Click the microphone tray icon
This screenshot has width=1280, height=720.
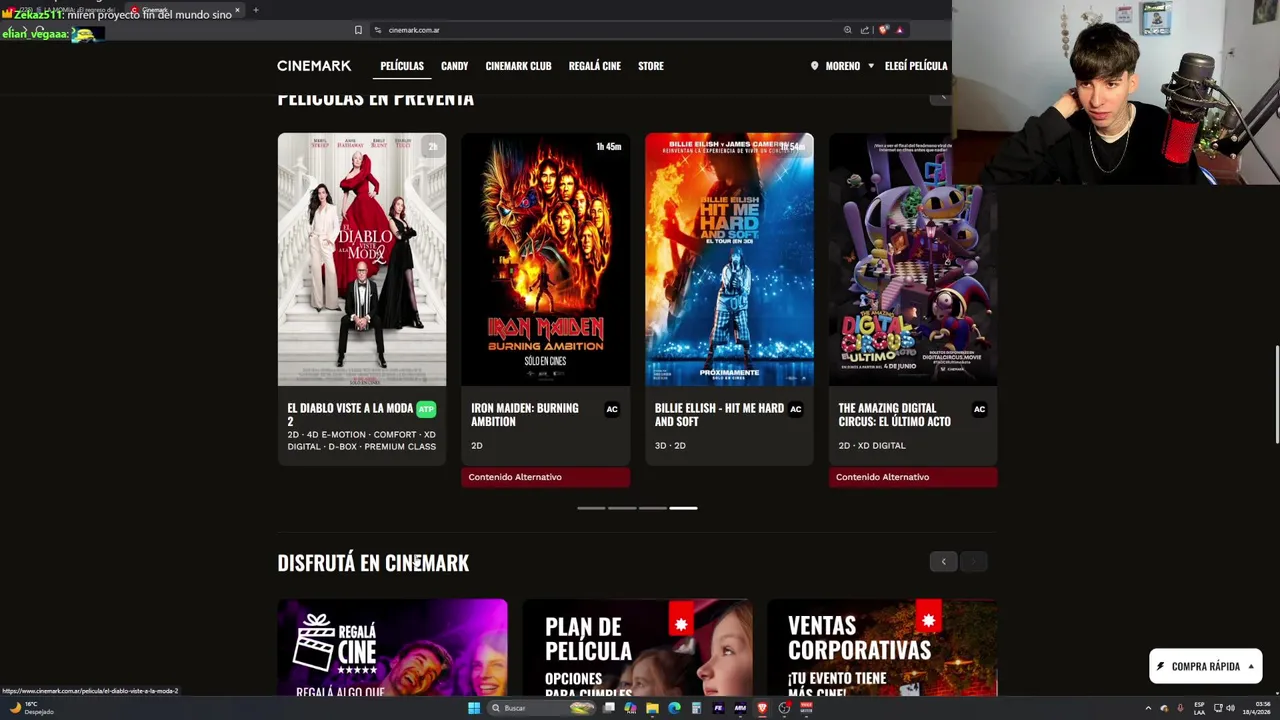point(1180,708)
